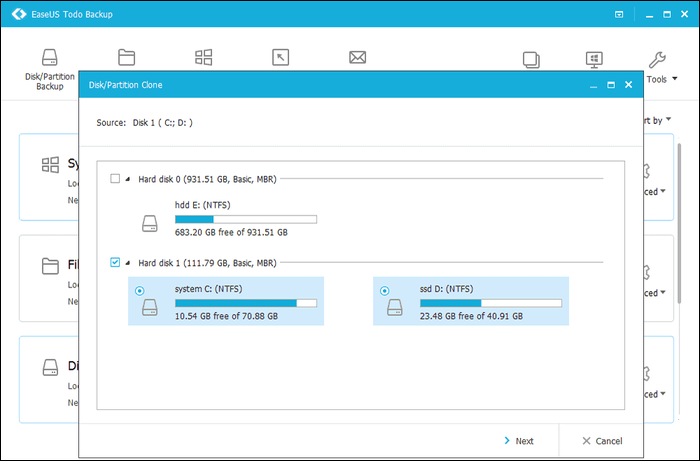Click the "Source: Disk 1 ( C:; D: )" text
700x461 pixels.
[145, 123]
